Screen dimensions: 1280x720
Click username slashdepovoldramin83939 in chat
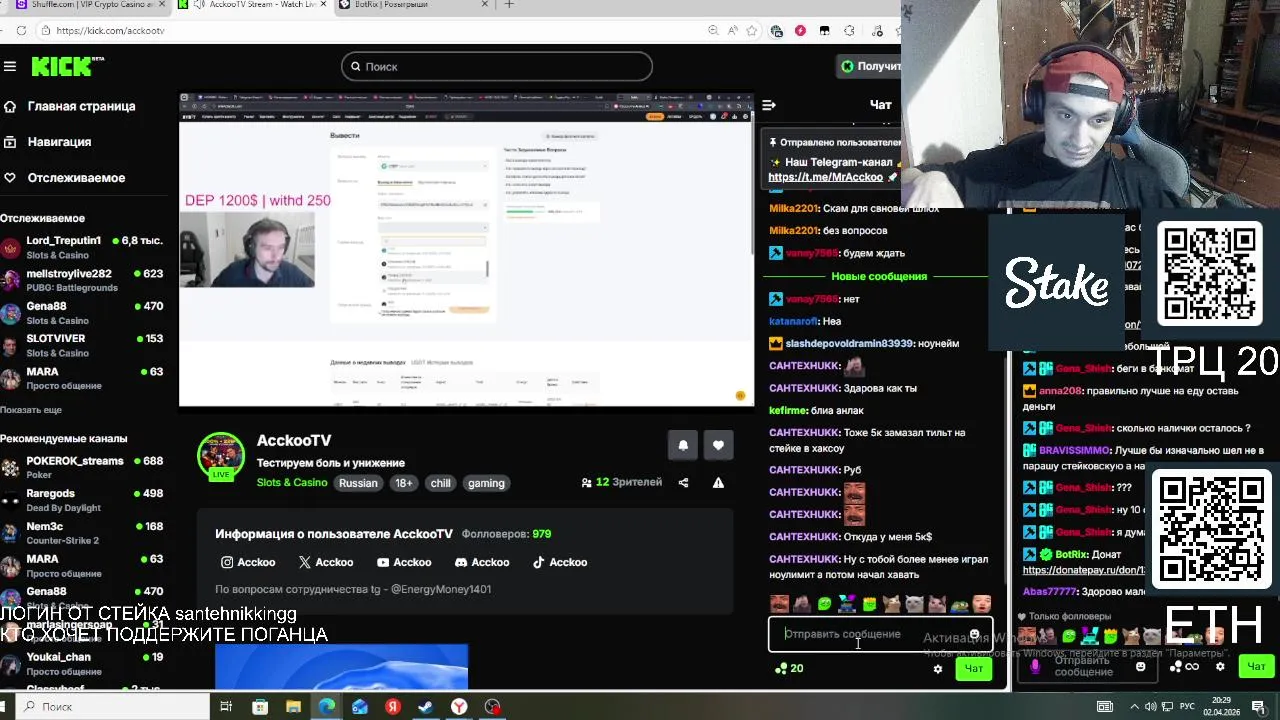pyautogui.click(x=849, y=343)
